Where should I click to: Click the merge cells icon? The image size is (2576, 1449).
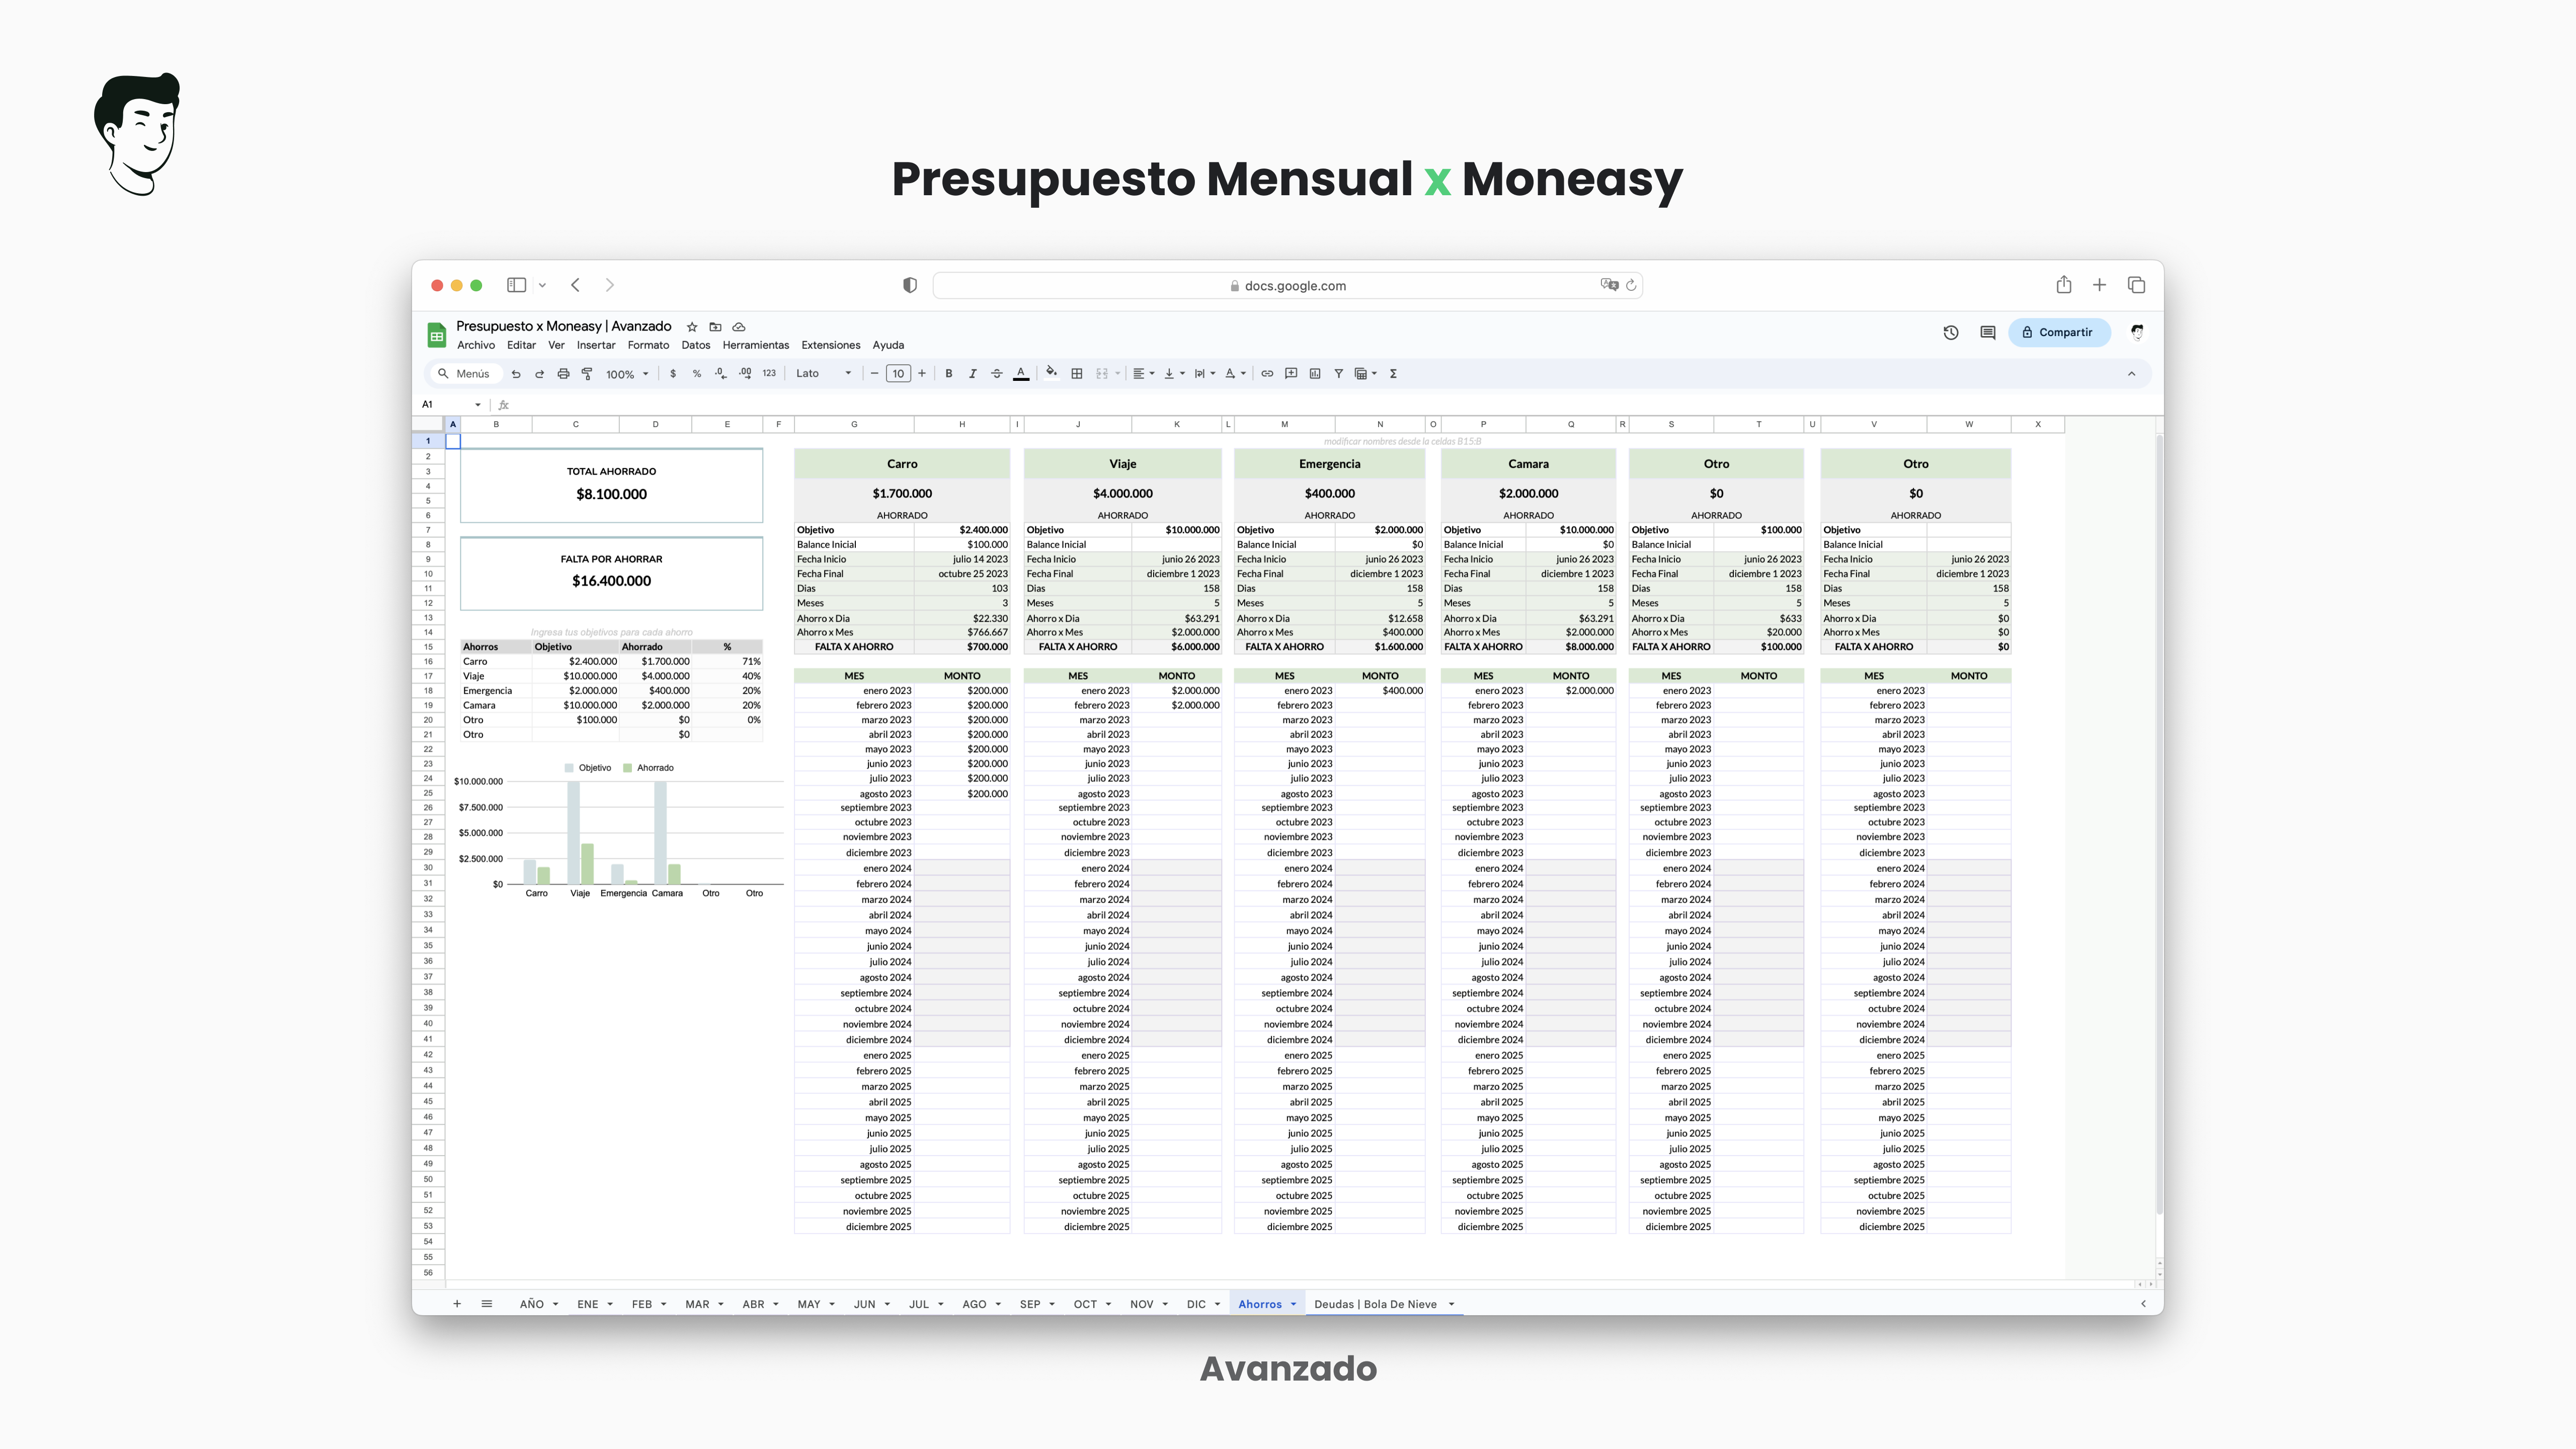point(1102,374)
